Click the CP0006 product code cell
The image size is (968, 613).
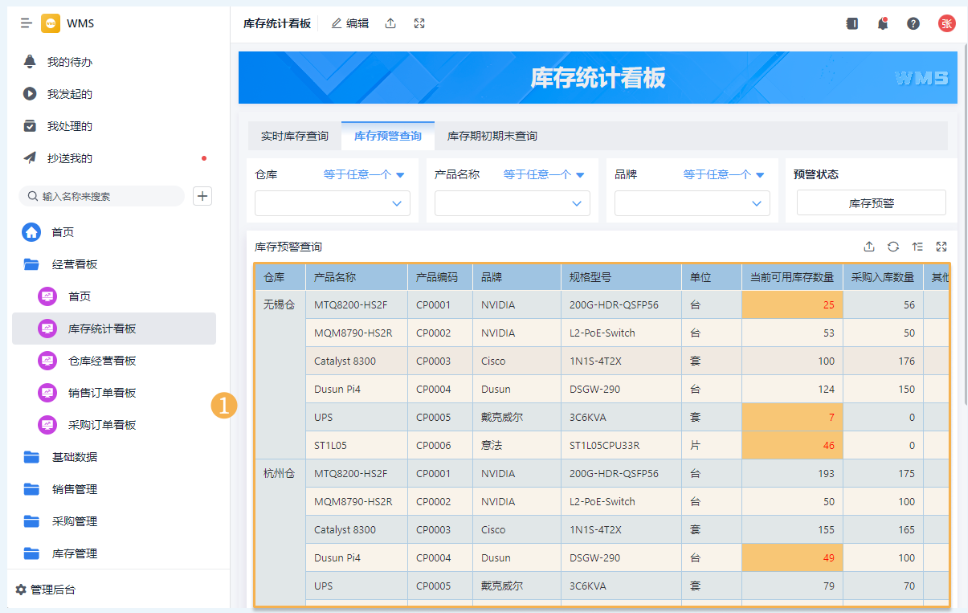coord(440,445)
